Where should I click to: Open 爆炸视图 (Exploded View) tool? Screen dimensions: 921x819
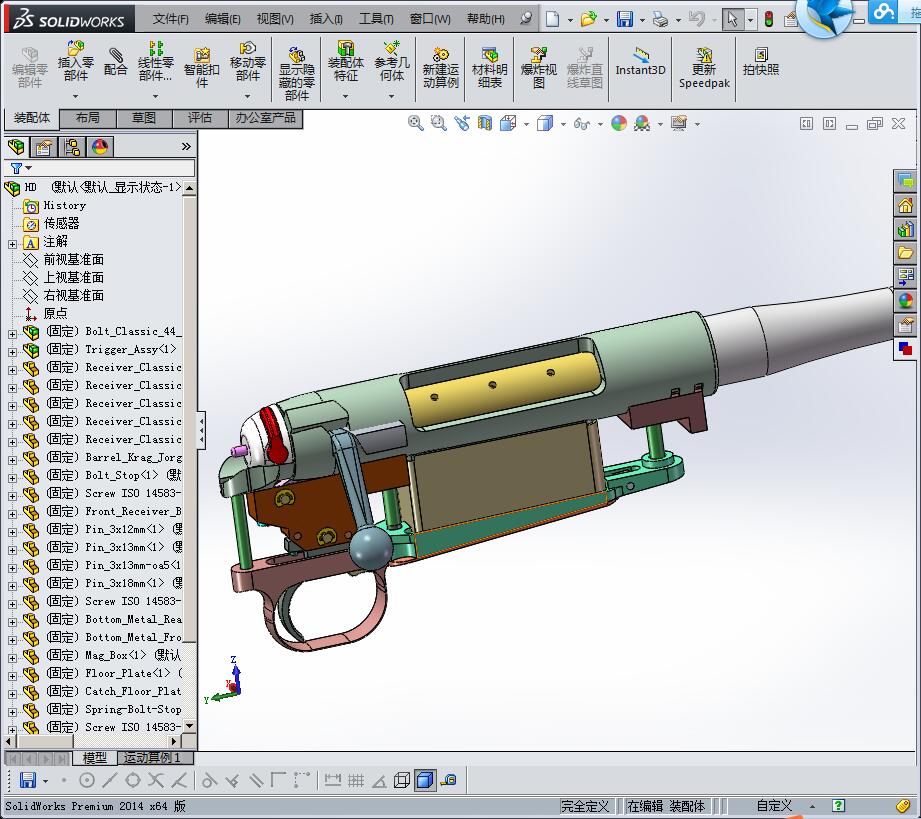pyautogui.click(x=538, y=67)
